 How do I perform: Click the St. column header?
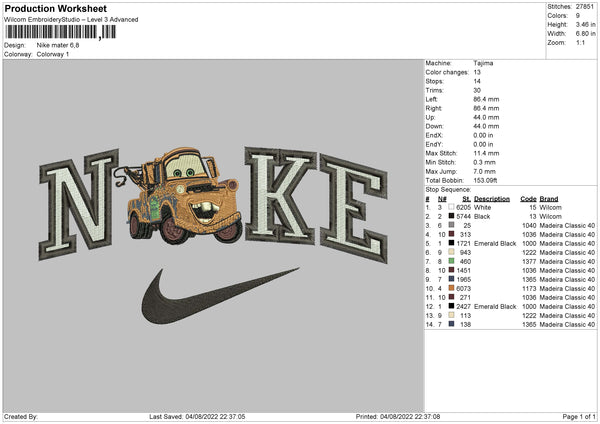(465, 198)
